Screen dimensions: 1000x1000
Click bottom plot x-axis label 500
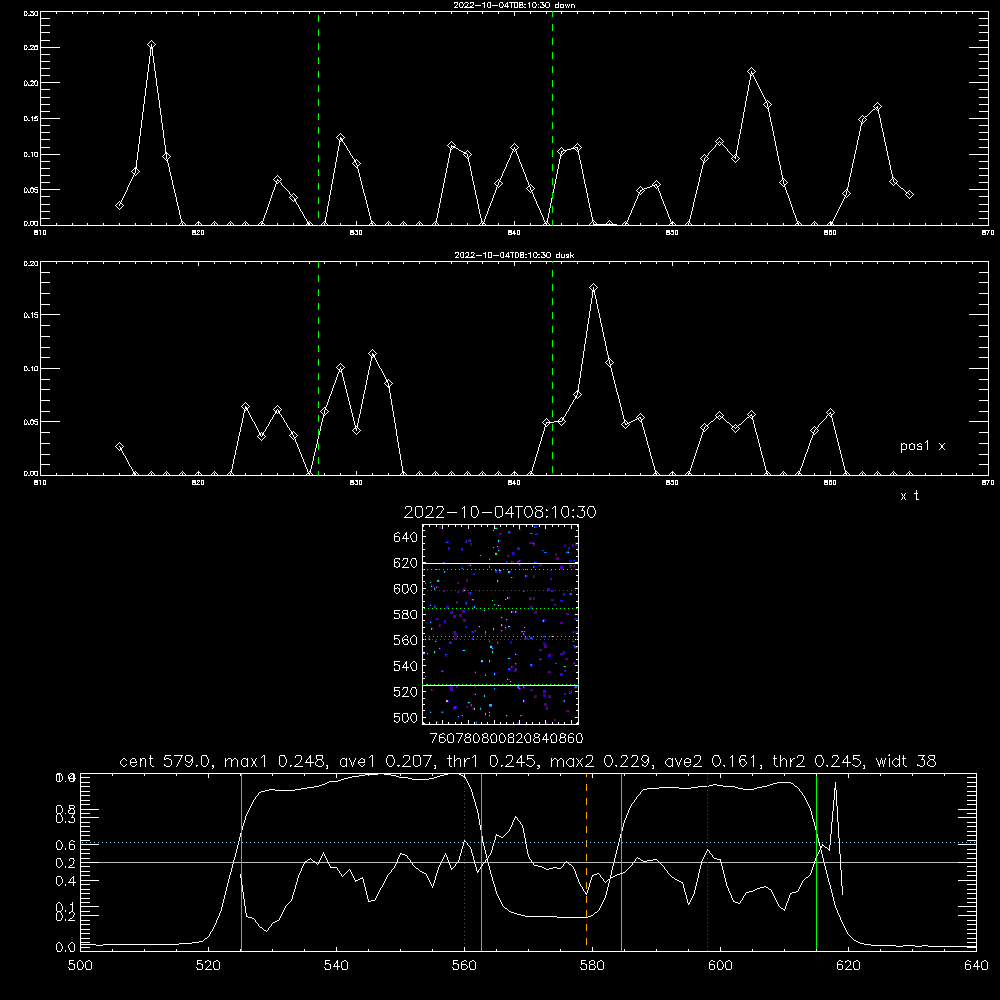click(80, 966)
